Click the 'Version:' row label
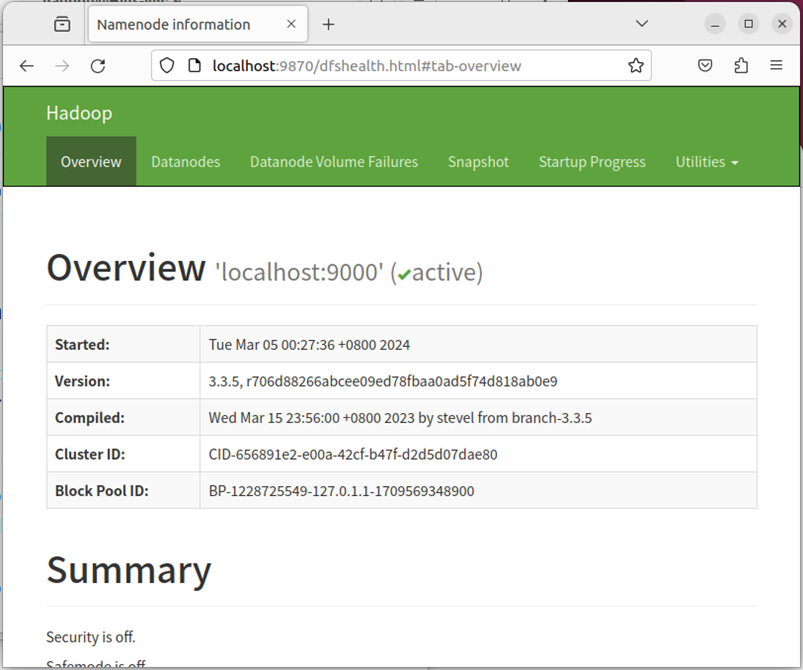The image size is (803, 670). click(x=82, y=381)
